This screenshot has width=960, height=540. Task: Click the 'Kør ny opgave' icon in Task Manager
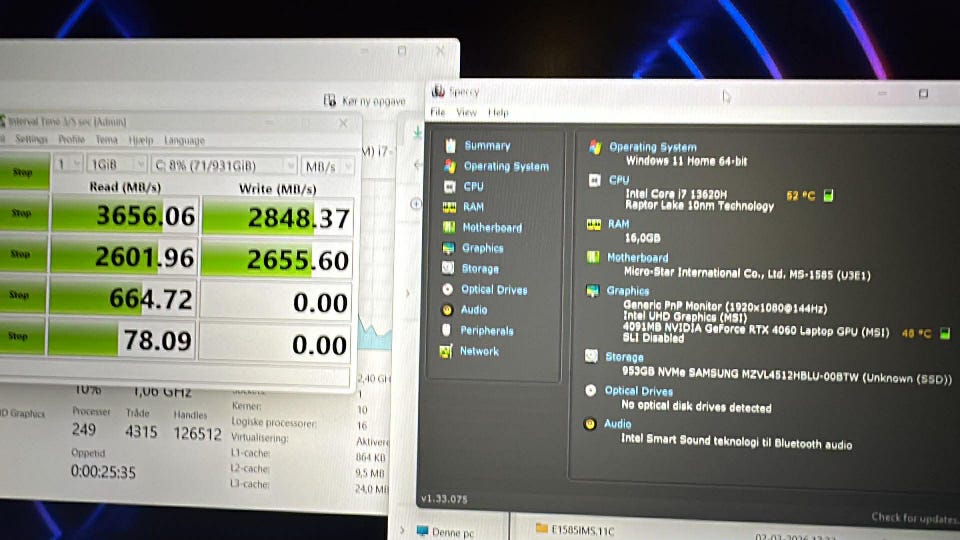click(x=330, y=100)
